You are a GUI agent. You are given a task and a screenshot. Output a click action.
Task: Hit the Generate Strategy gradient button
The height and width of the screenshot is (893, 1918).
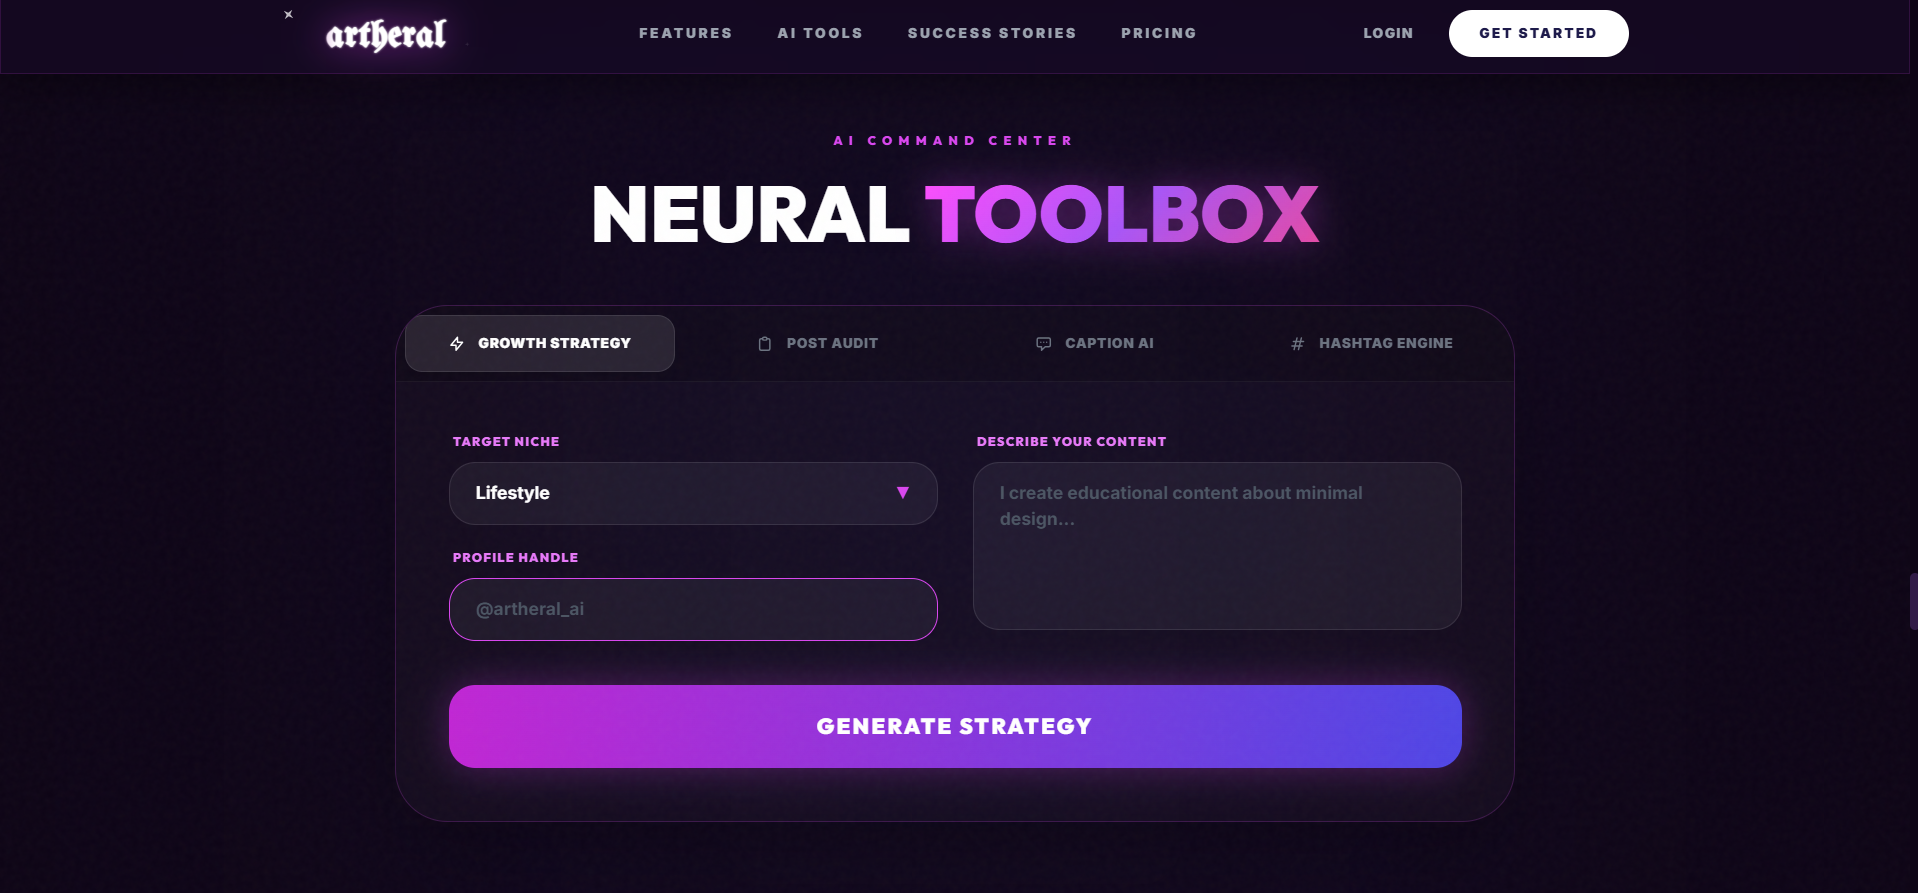[954, 726]
